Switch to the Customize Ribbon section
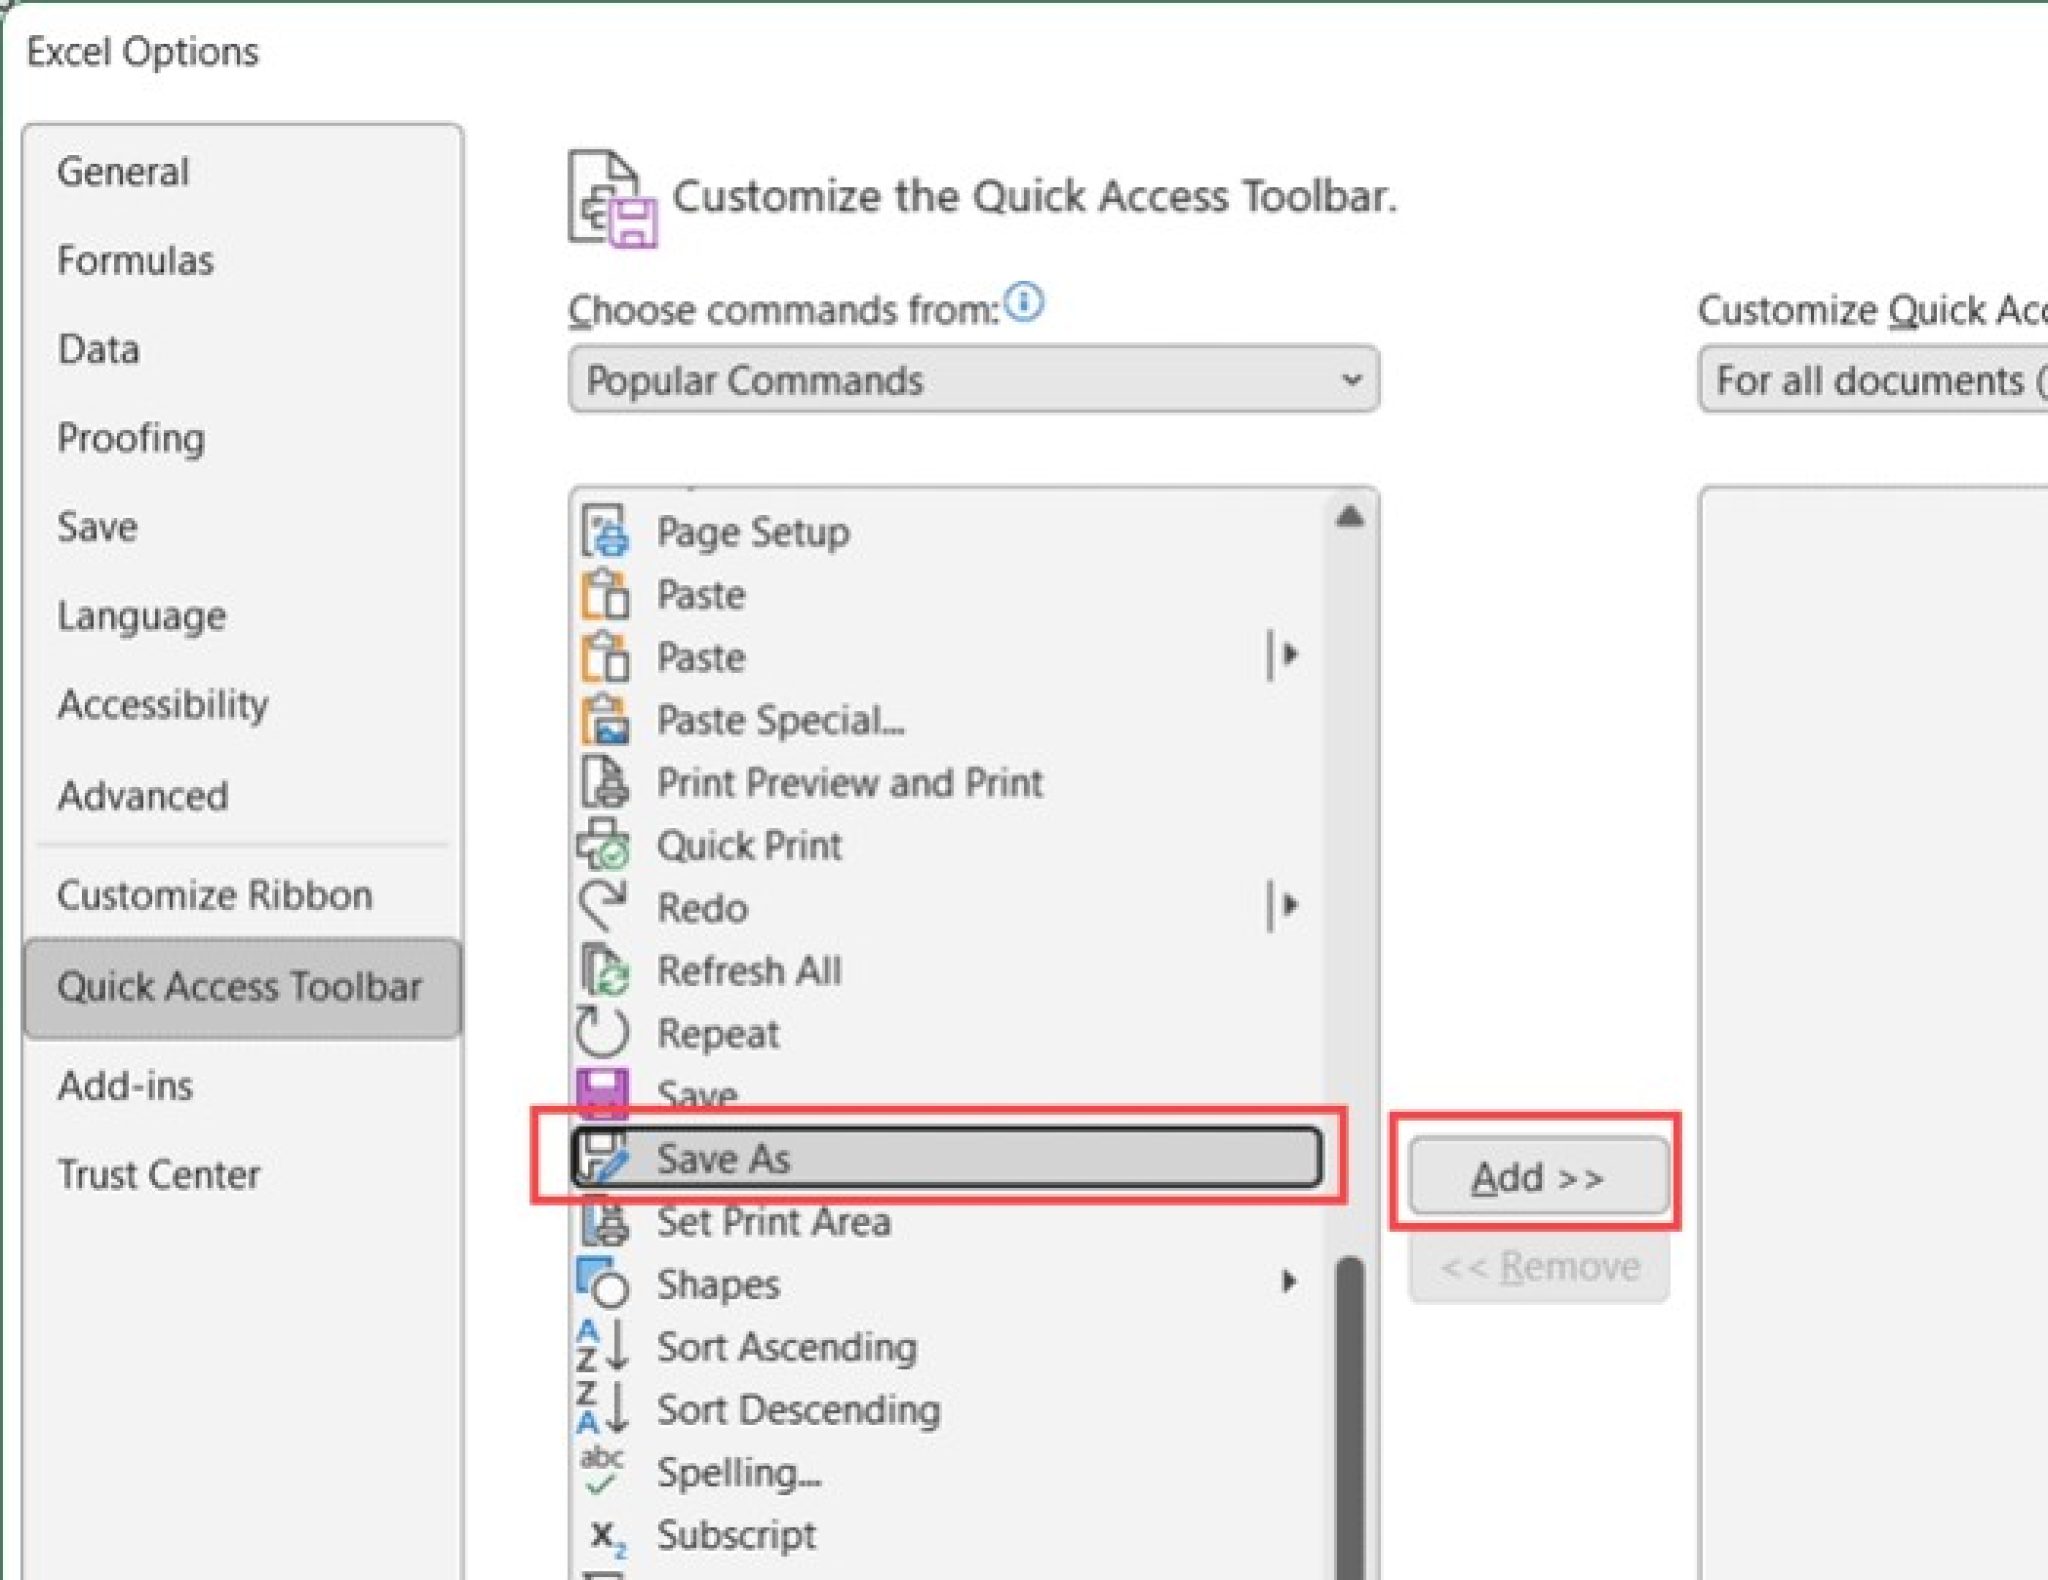Image resolution: width=2048 pixels, height=1580 pixels. pyautogui.click(x=215, y=894)
